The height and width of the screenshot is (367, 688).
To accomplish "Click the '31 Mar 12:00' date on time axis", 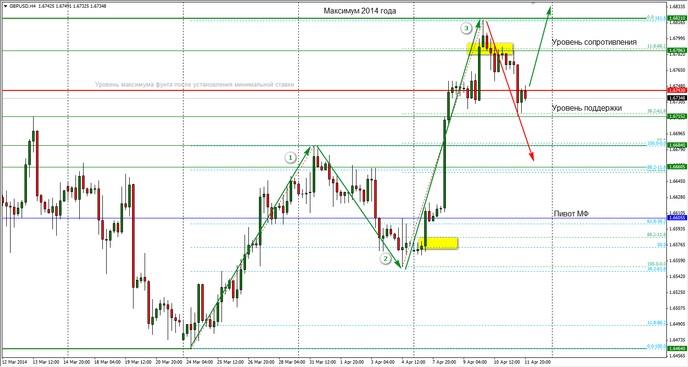I will click(322, 362).
